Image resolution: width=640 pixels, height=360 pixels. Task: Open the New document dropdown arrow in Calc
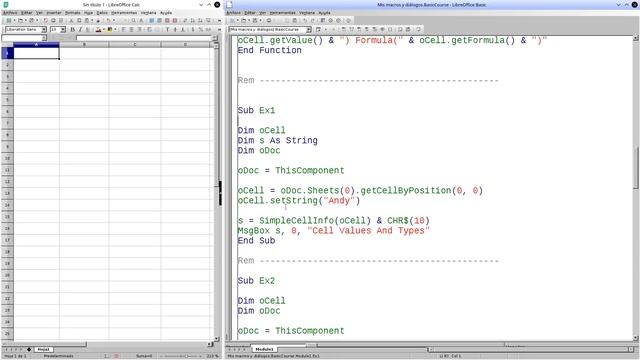[14, 20]
